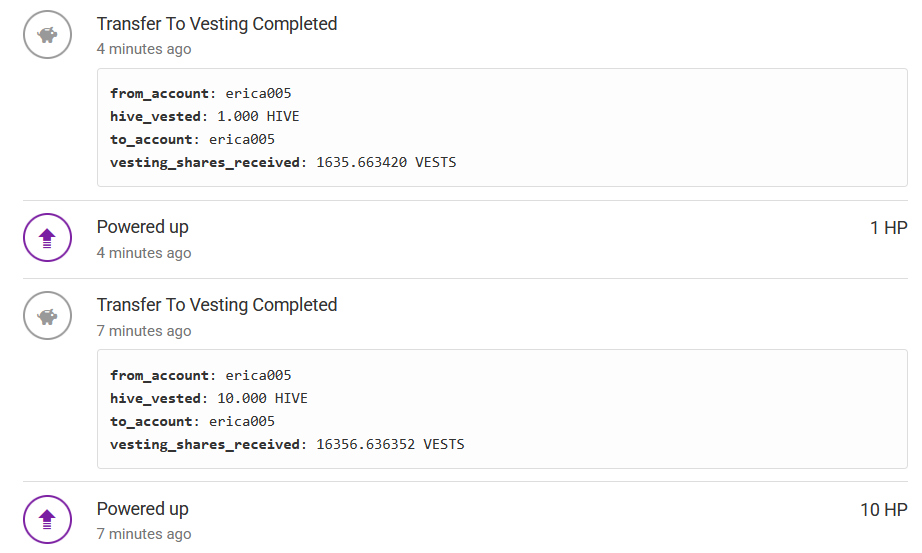Click the 7 minutes ago timestamp under Powered up 10 HP
This screenshot has width=922, height=553.
(x=144, y=534)
